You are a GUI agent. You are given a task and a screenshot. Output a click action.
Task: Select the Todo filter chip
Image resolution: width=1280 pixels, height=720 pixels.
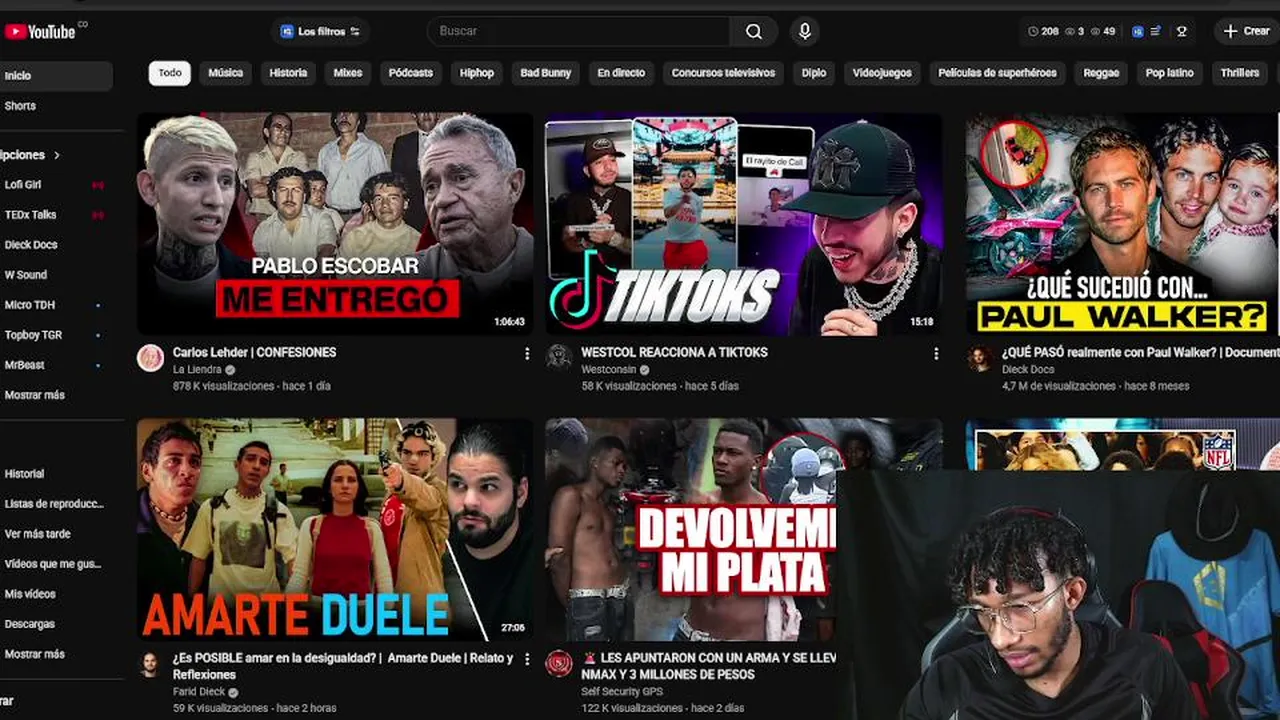[x=170, y=73]
